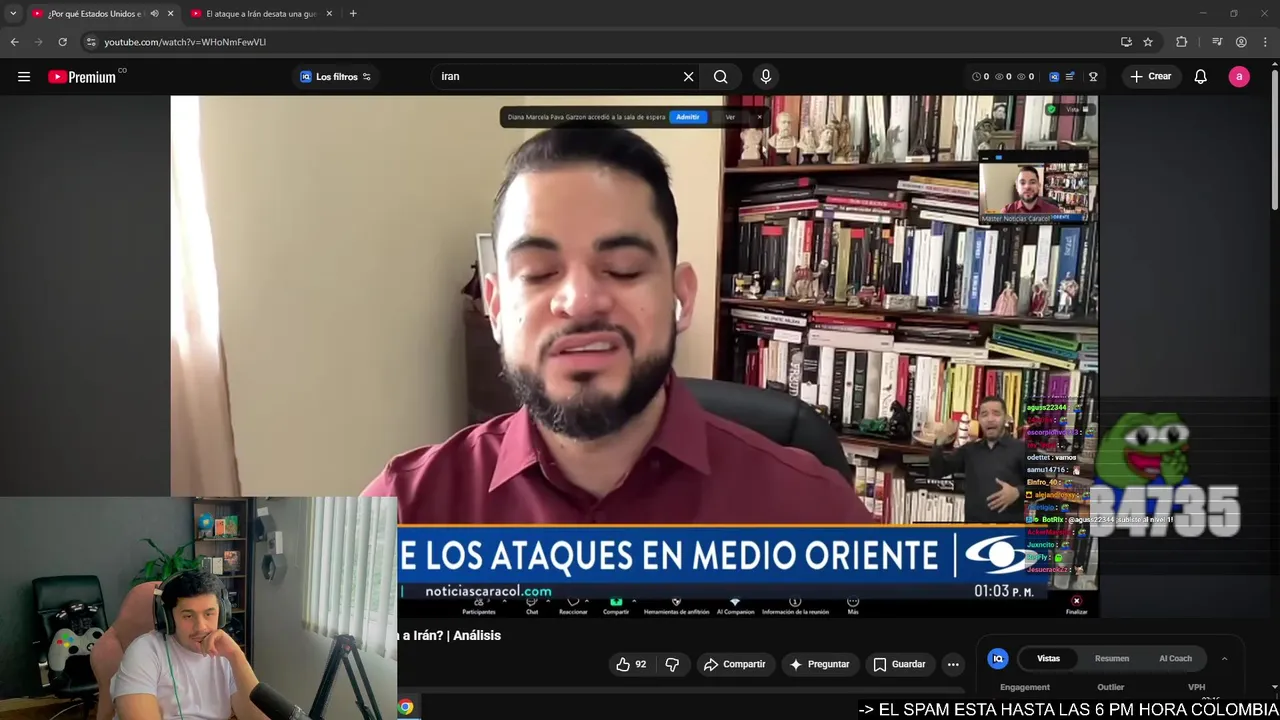This screenshot has height=720, width=1280.
Task: Click Más in the Zoom toolbar
Action: pos(853,606)
